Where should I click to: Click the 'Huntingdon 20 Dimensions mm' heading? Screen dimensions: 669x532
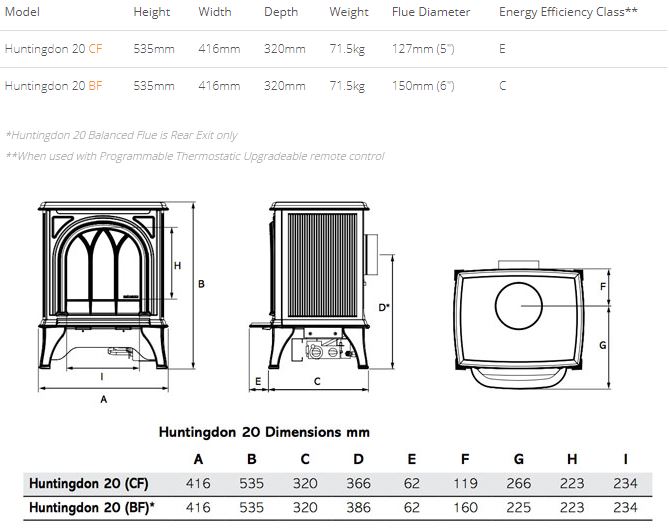tap(264, 432)
